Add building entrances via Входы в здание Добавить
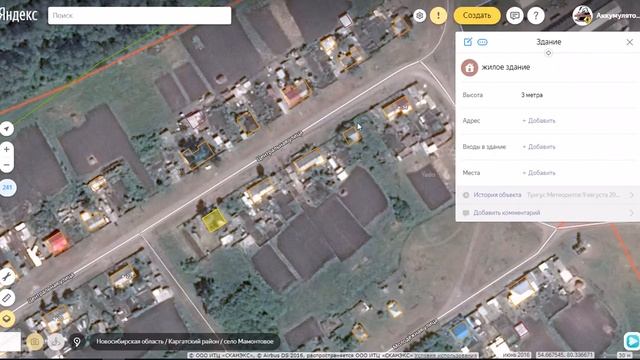 coord(539,147)
